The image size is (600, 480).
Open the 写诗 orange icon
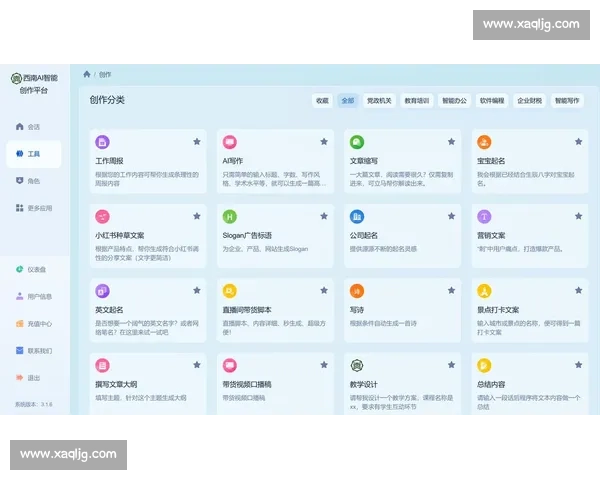[357, 291]
